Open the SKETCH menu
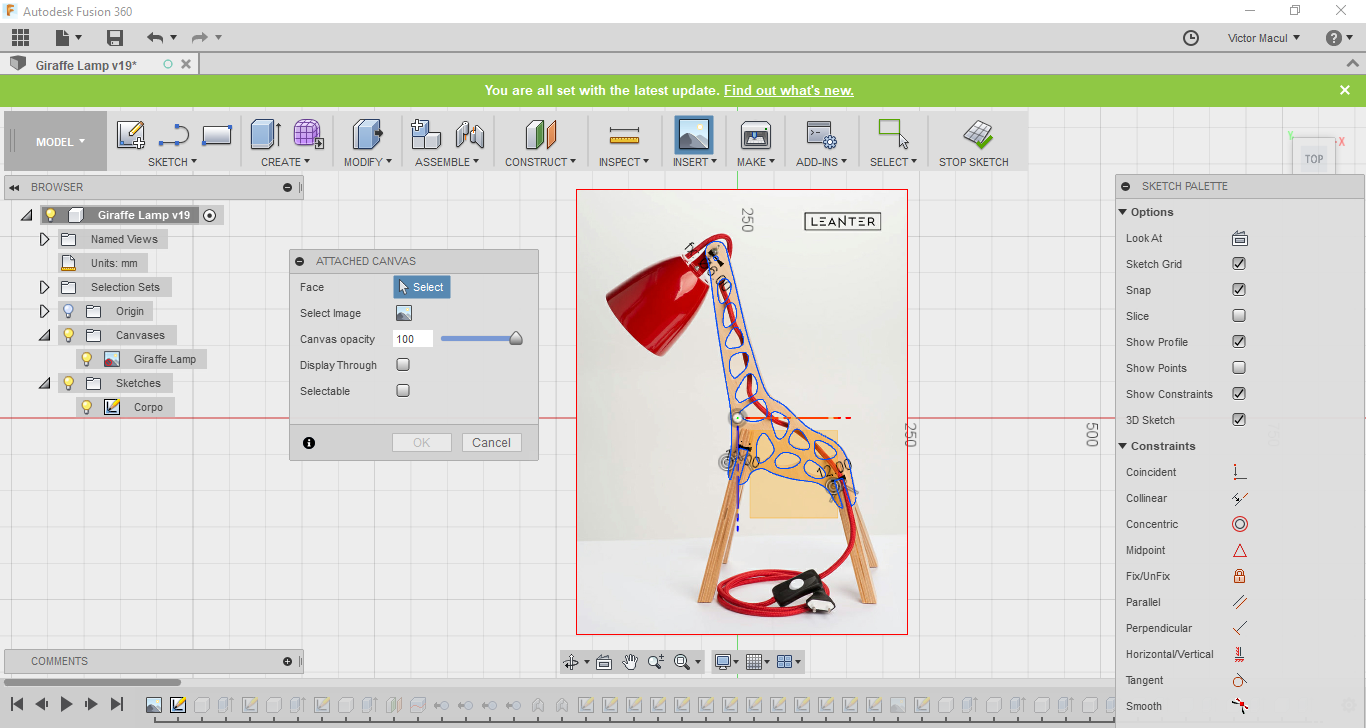1366x728 pixels. (x=172, y=162)
